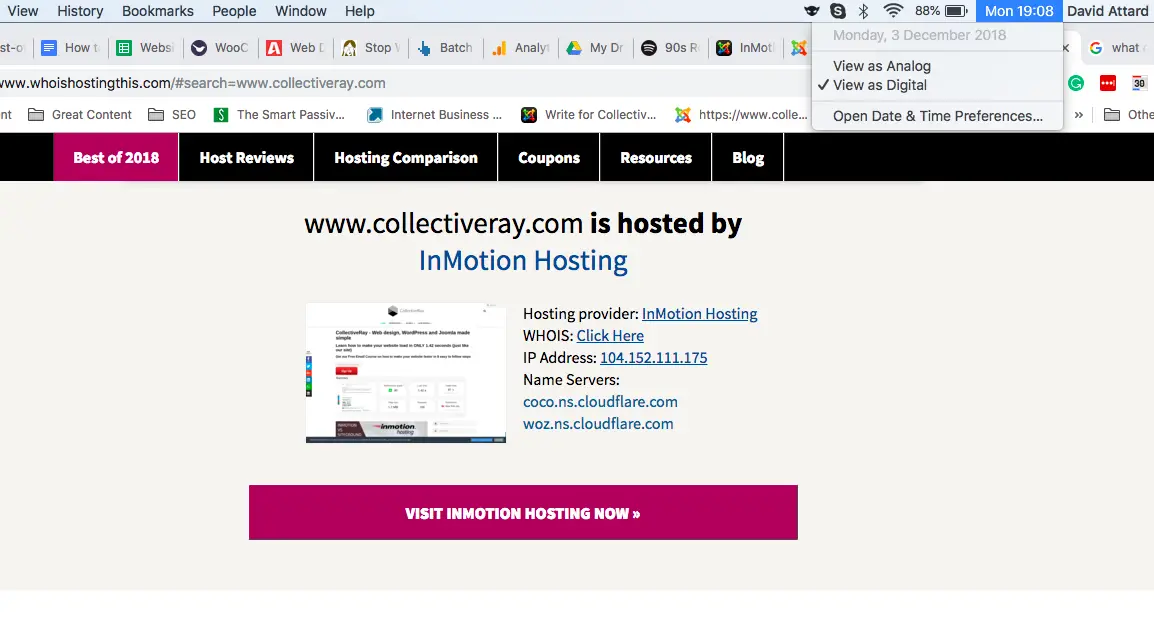Click the Hosting provider InMotion Hosting link
Image resolution: width=1154 pixels, height=622 pixels.
[x=699, y=314]
